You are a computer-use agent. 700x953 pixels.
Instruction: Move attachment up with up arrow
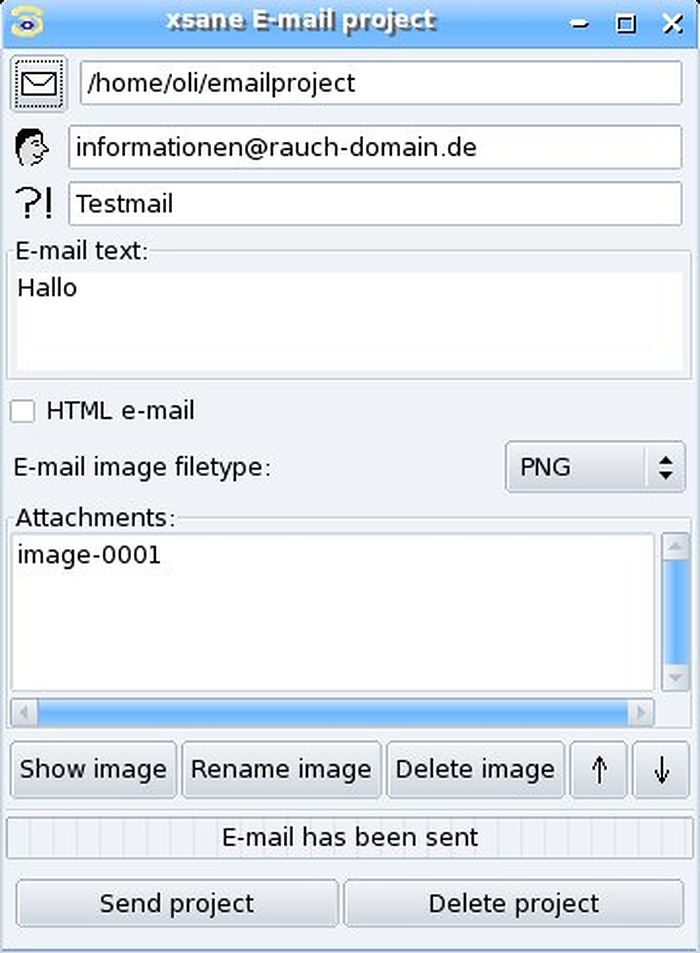click(x=599, y=769)
